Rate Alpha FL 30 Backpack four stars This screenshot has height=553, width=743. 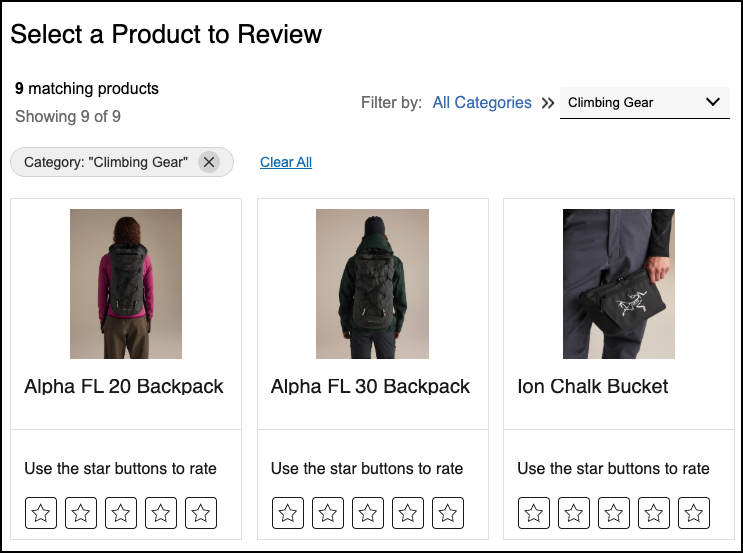[x=408, y=513]
